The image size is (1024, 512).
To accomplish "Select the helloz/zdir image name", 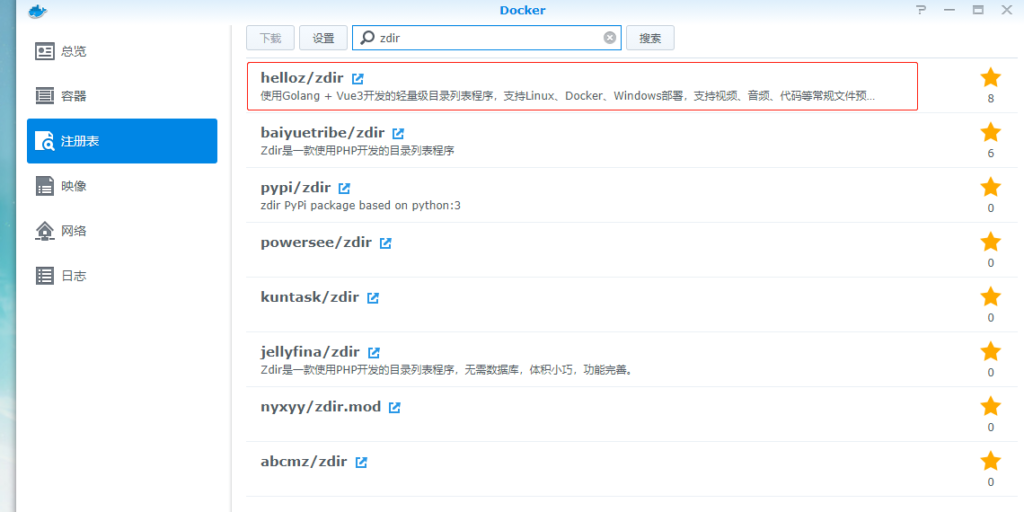I will [302, 78].
